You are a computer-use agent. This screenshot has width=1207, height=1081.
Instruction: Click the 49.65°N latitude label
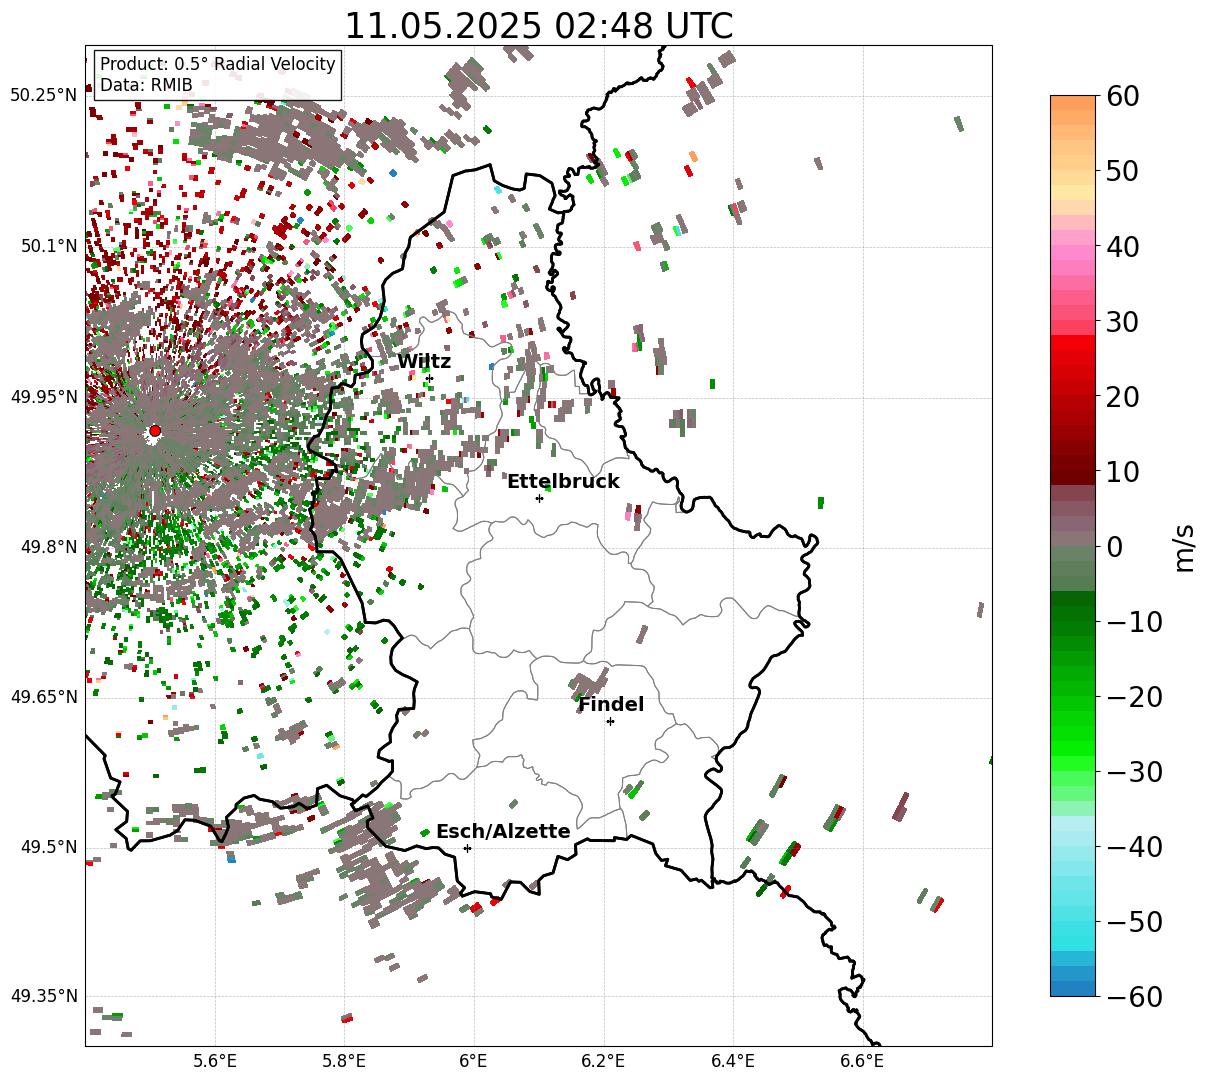coord(43,697)
